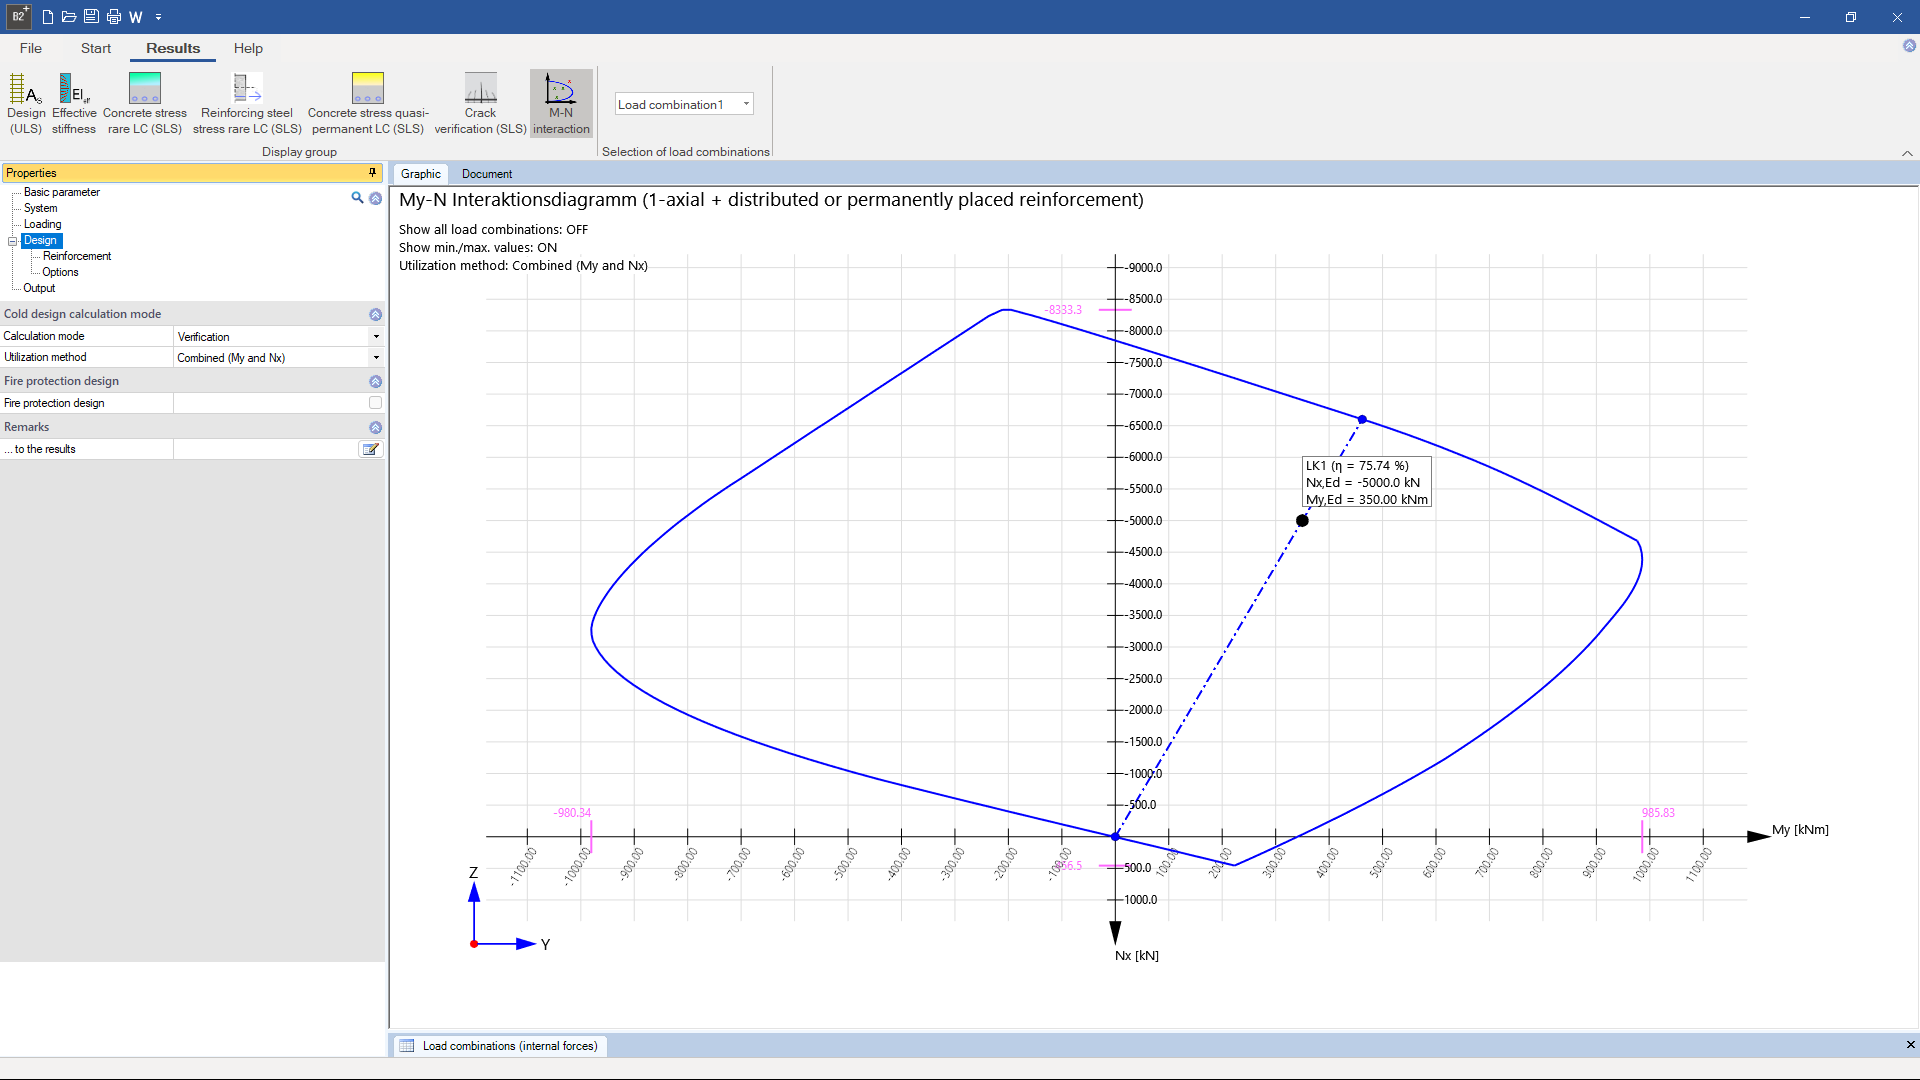
Task: Open the Start ribbon tab
Action: (x=95, y=48)
